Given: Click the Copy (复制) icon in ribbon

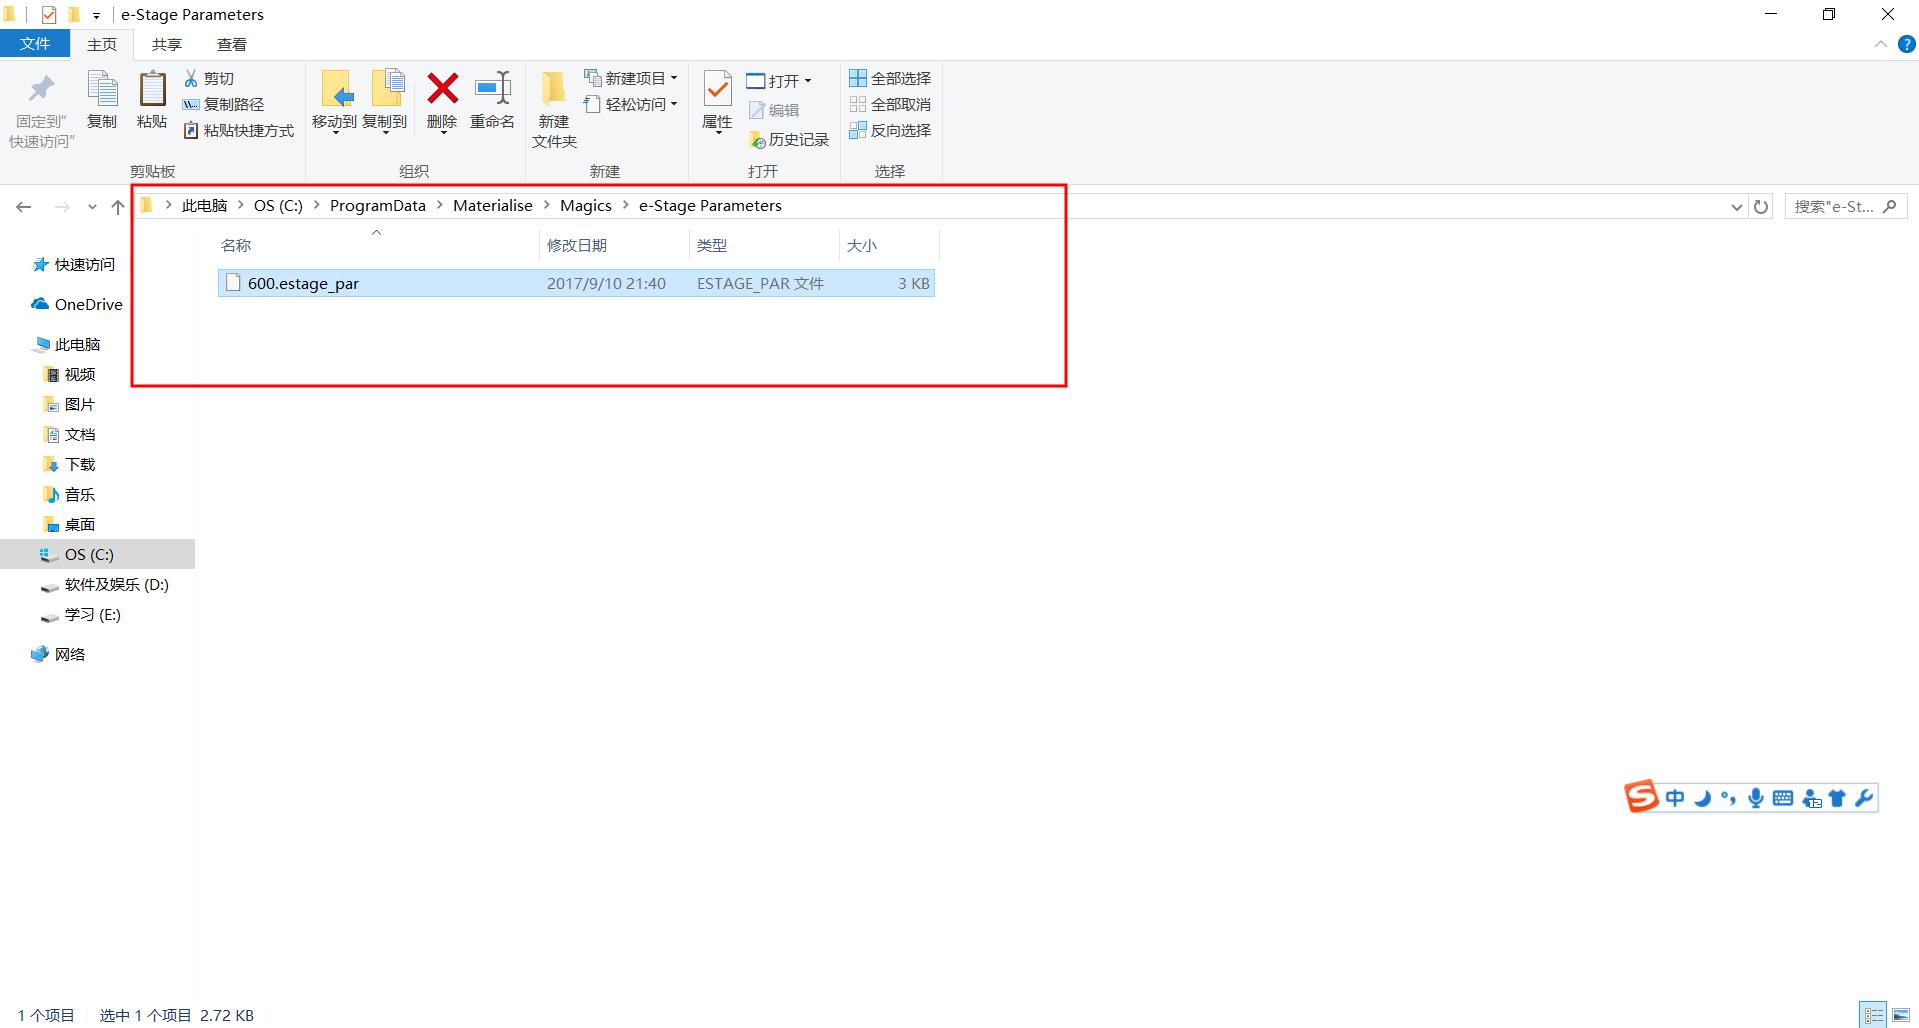Looking at the screenshot, I should (x=102, y=90).
